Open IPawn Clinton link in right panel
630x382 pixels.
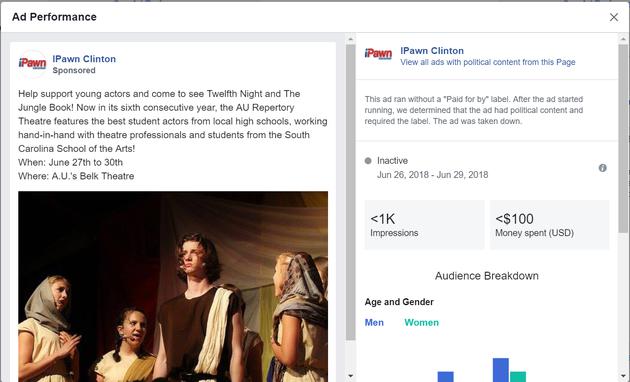tap(432, 51)
